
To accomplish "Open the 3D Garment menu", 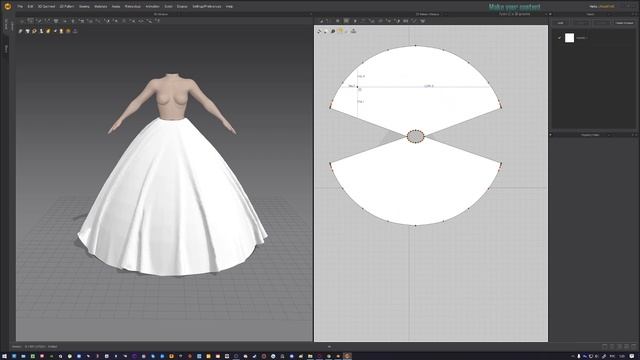I will pyautogui.click(x=46, y=7).
